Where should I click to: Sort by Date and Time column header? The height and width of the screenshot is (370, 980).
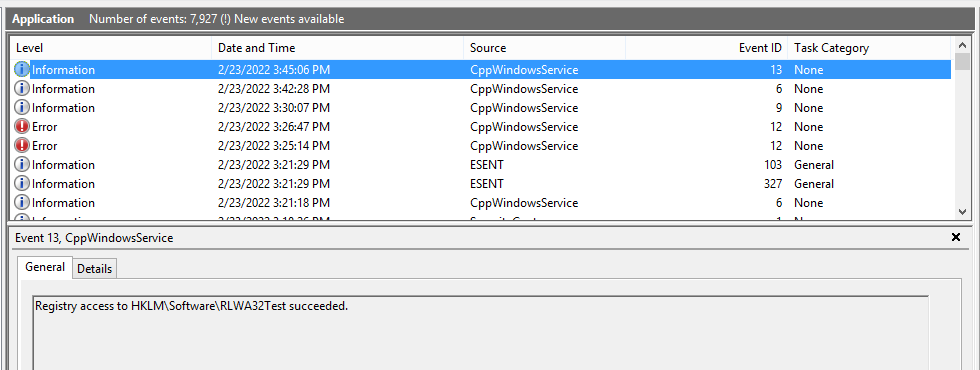[338, 48]
